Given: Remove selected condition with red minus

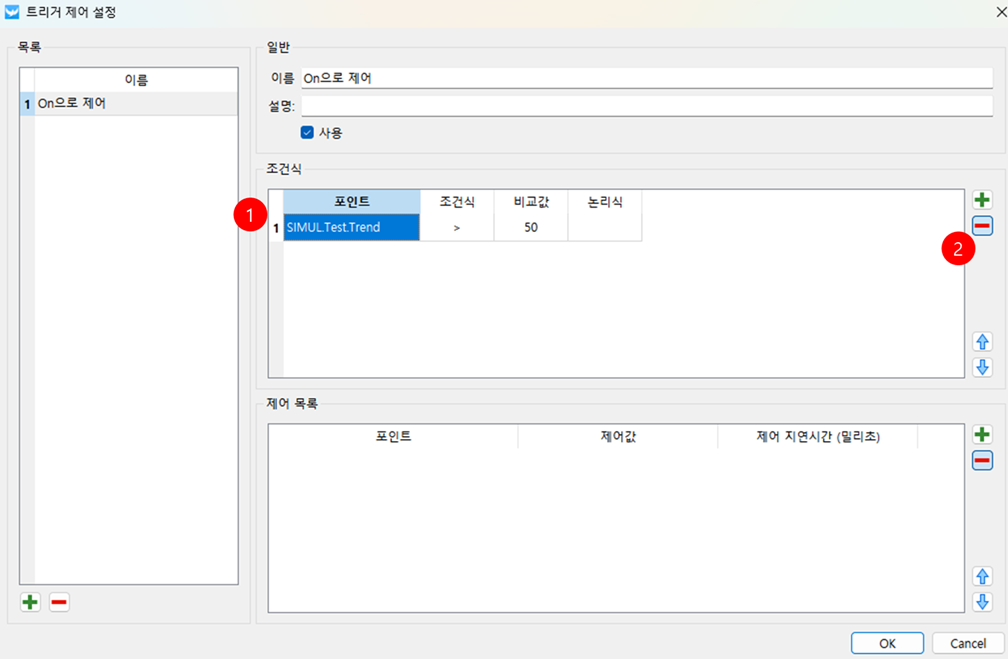Looking at the screenshot, I should (x=982, y=227).
